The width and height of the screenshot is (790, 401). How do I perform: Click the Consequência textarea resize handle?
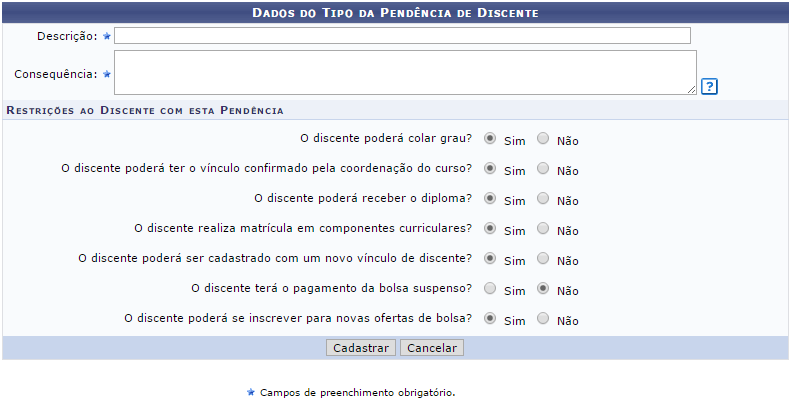[x=691, y=89]
